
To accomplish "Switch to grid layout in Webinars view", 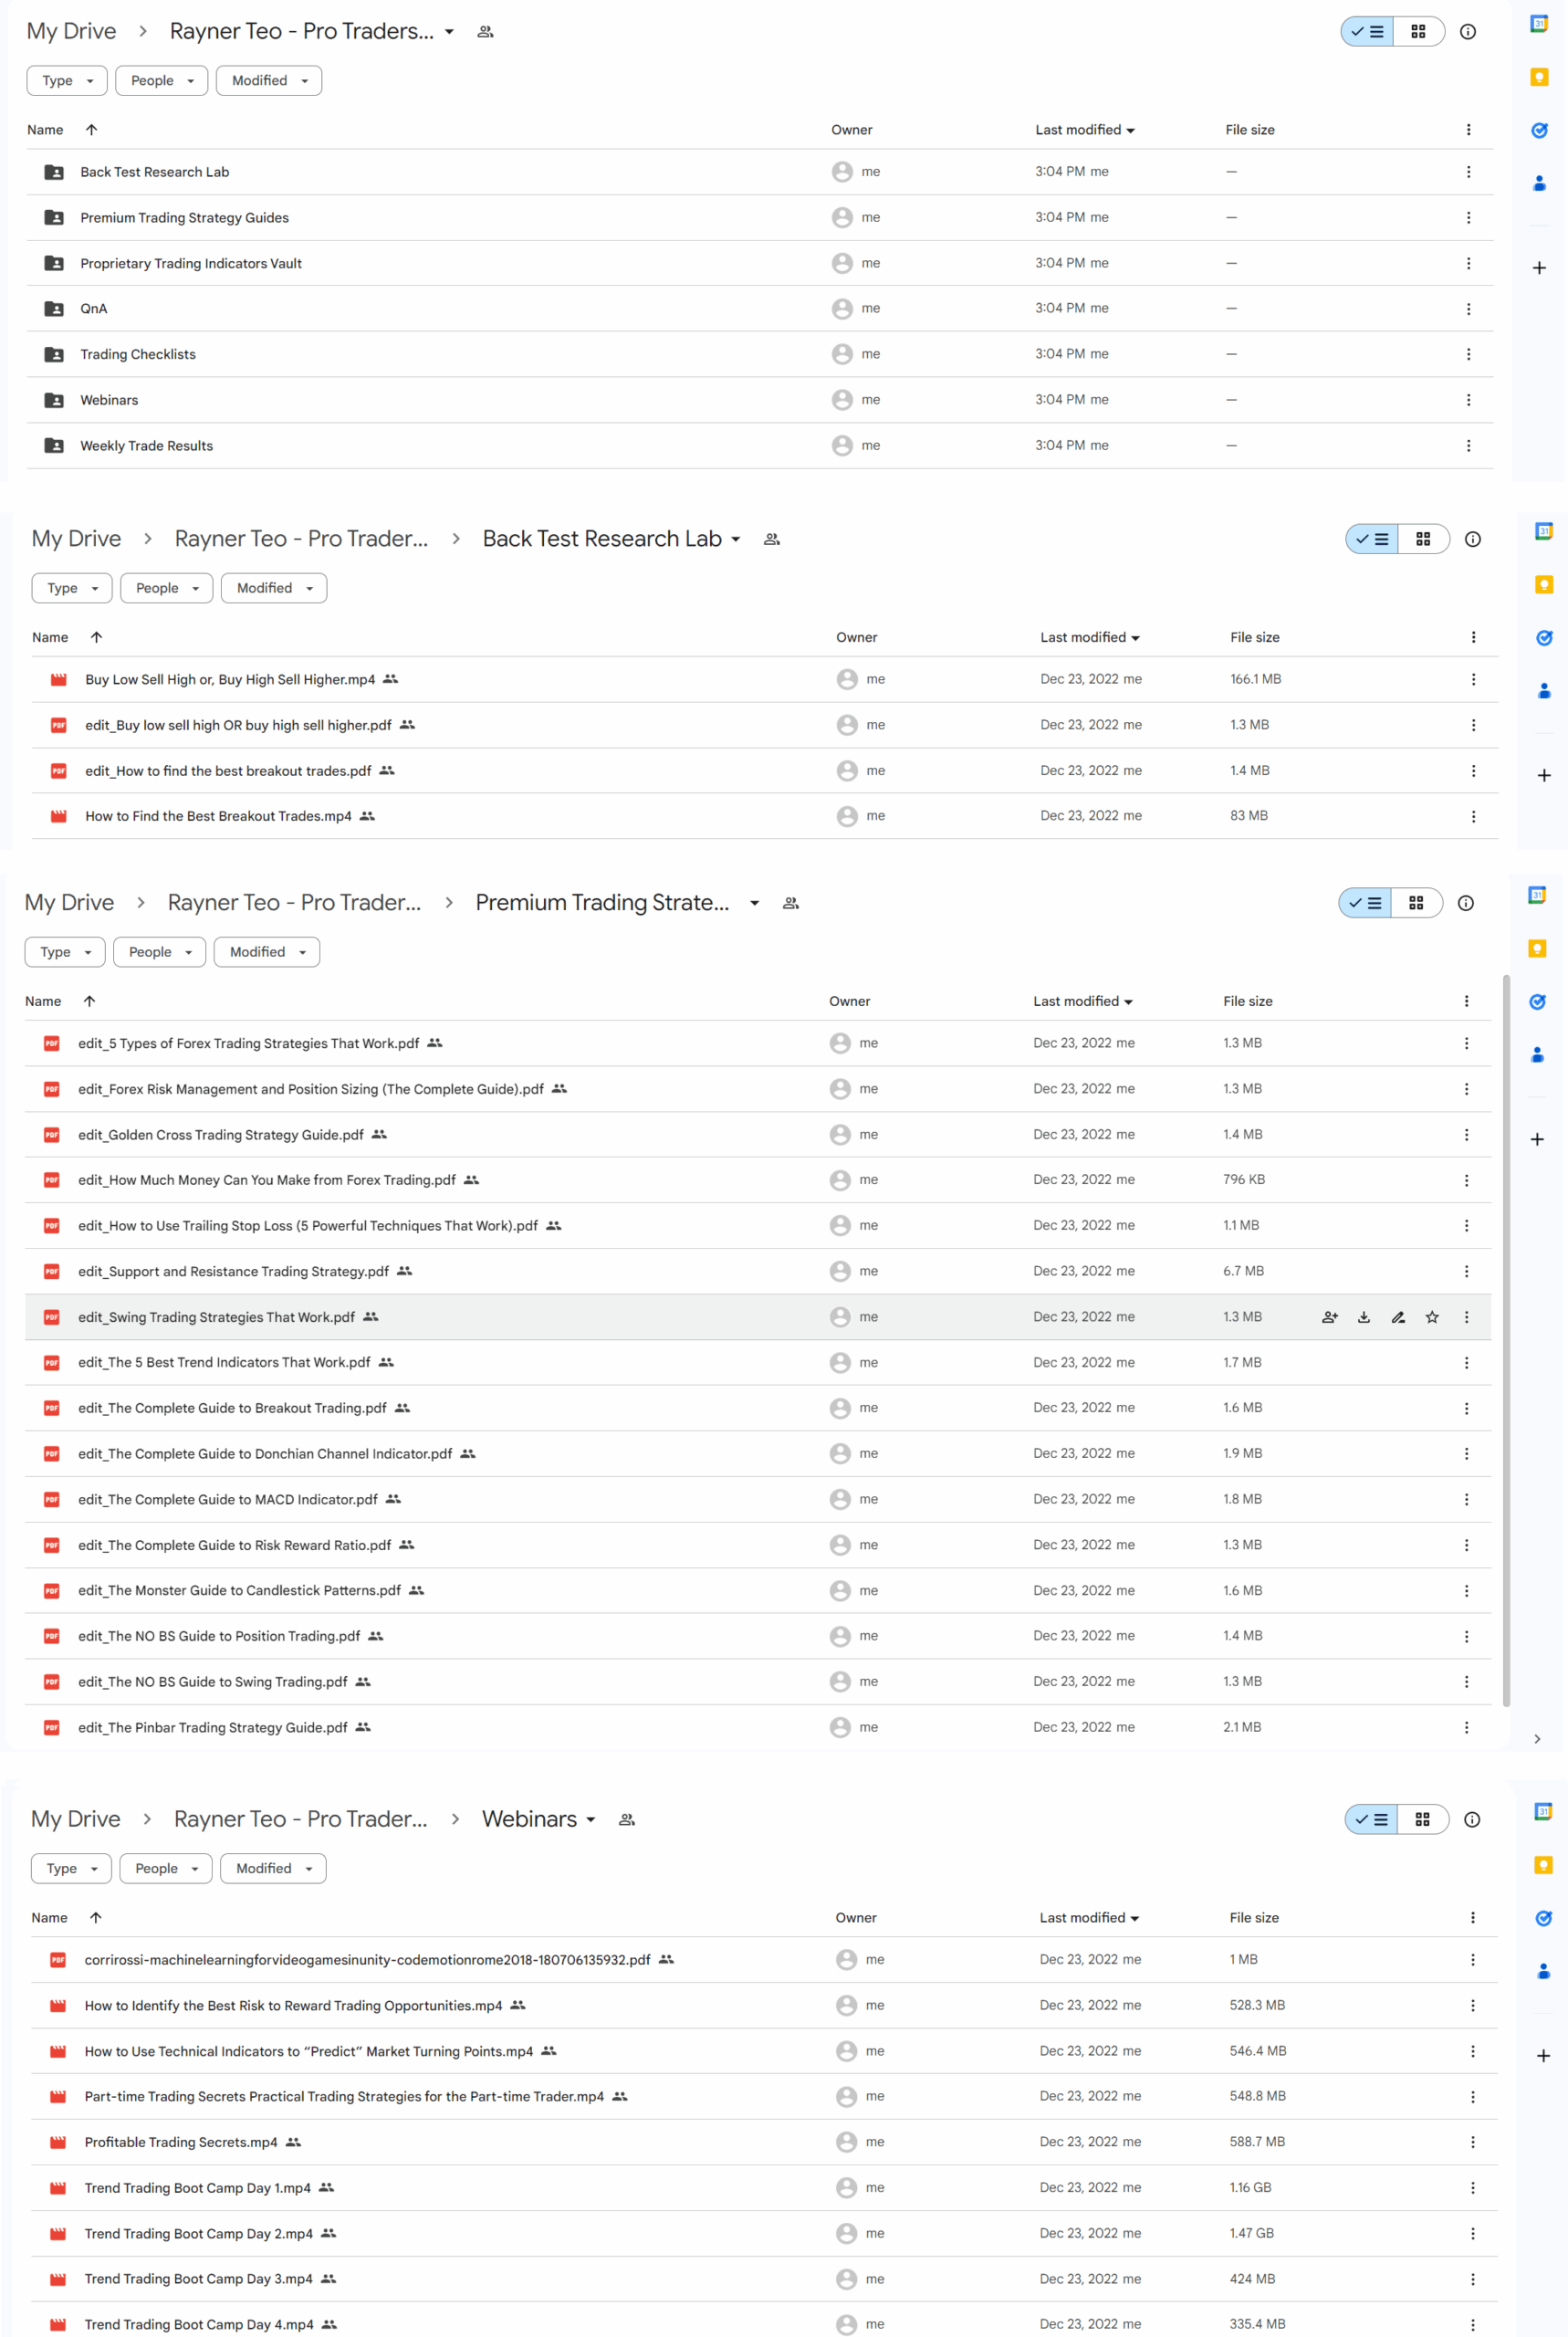I will [x=1422, y=1819].
